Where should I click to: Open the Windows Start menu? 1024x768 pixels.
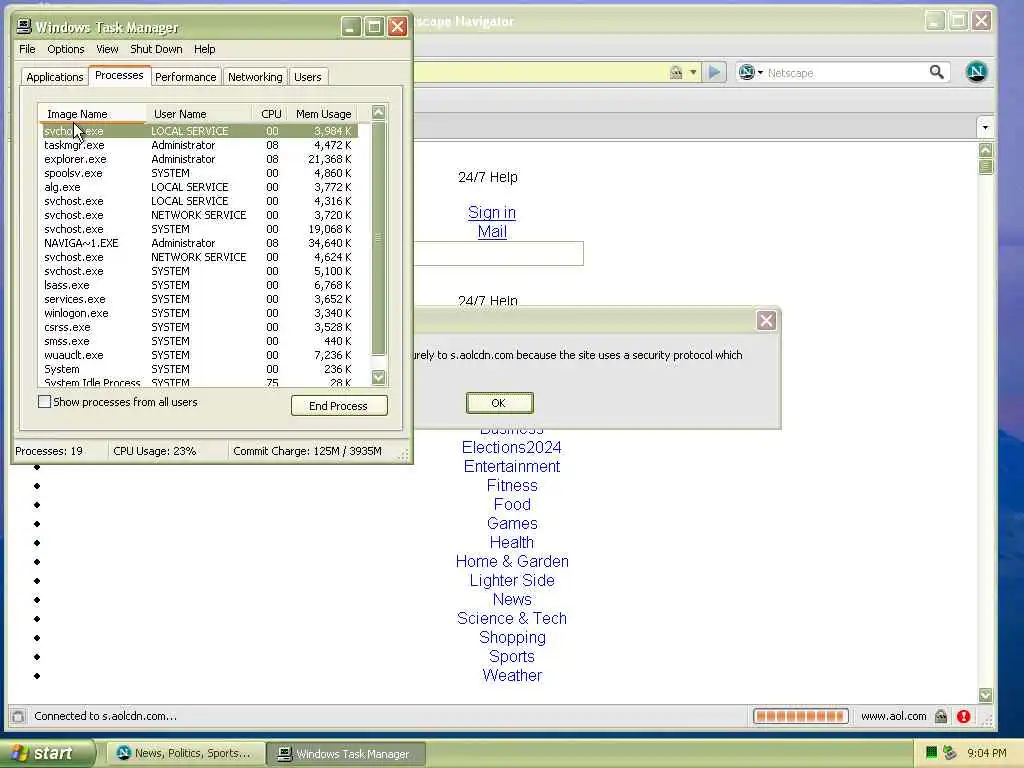pyautogui.click(x=48, y=753)
